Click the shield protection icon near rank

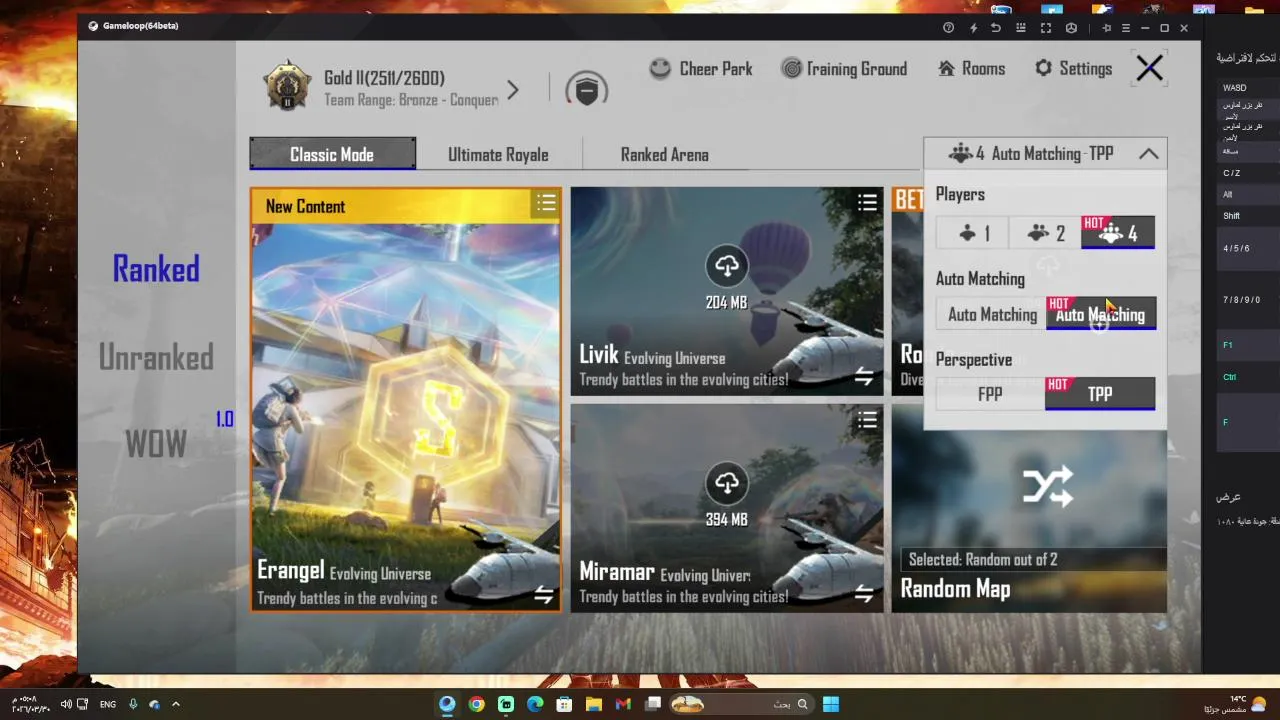(x=587, y=90)
